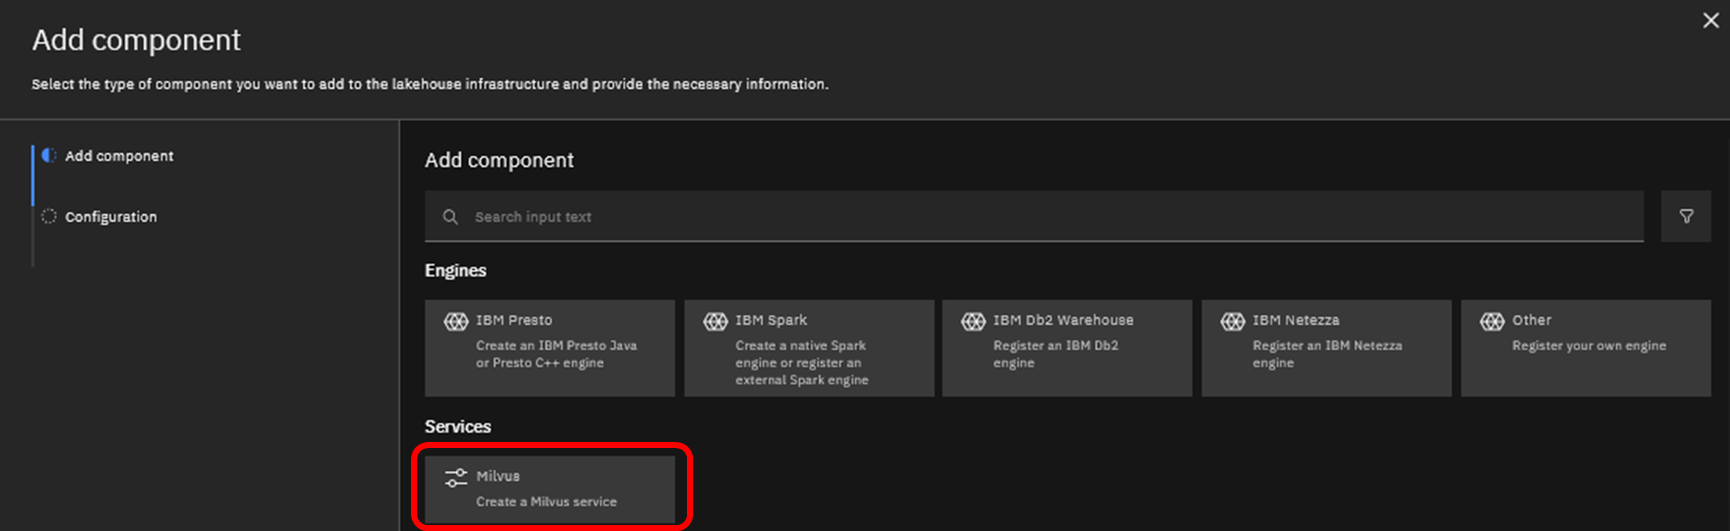The width and height of the screenshot is (1730, 531).
Task: Close the Add component dialog
Action: [x=1710, y=21]
